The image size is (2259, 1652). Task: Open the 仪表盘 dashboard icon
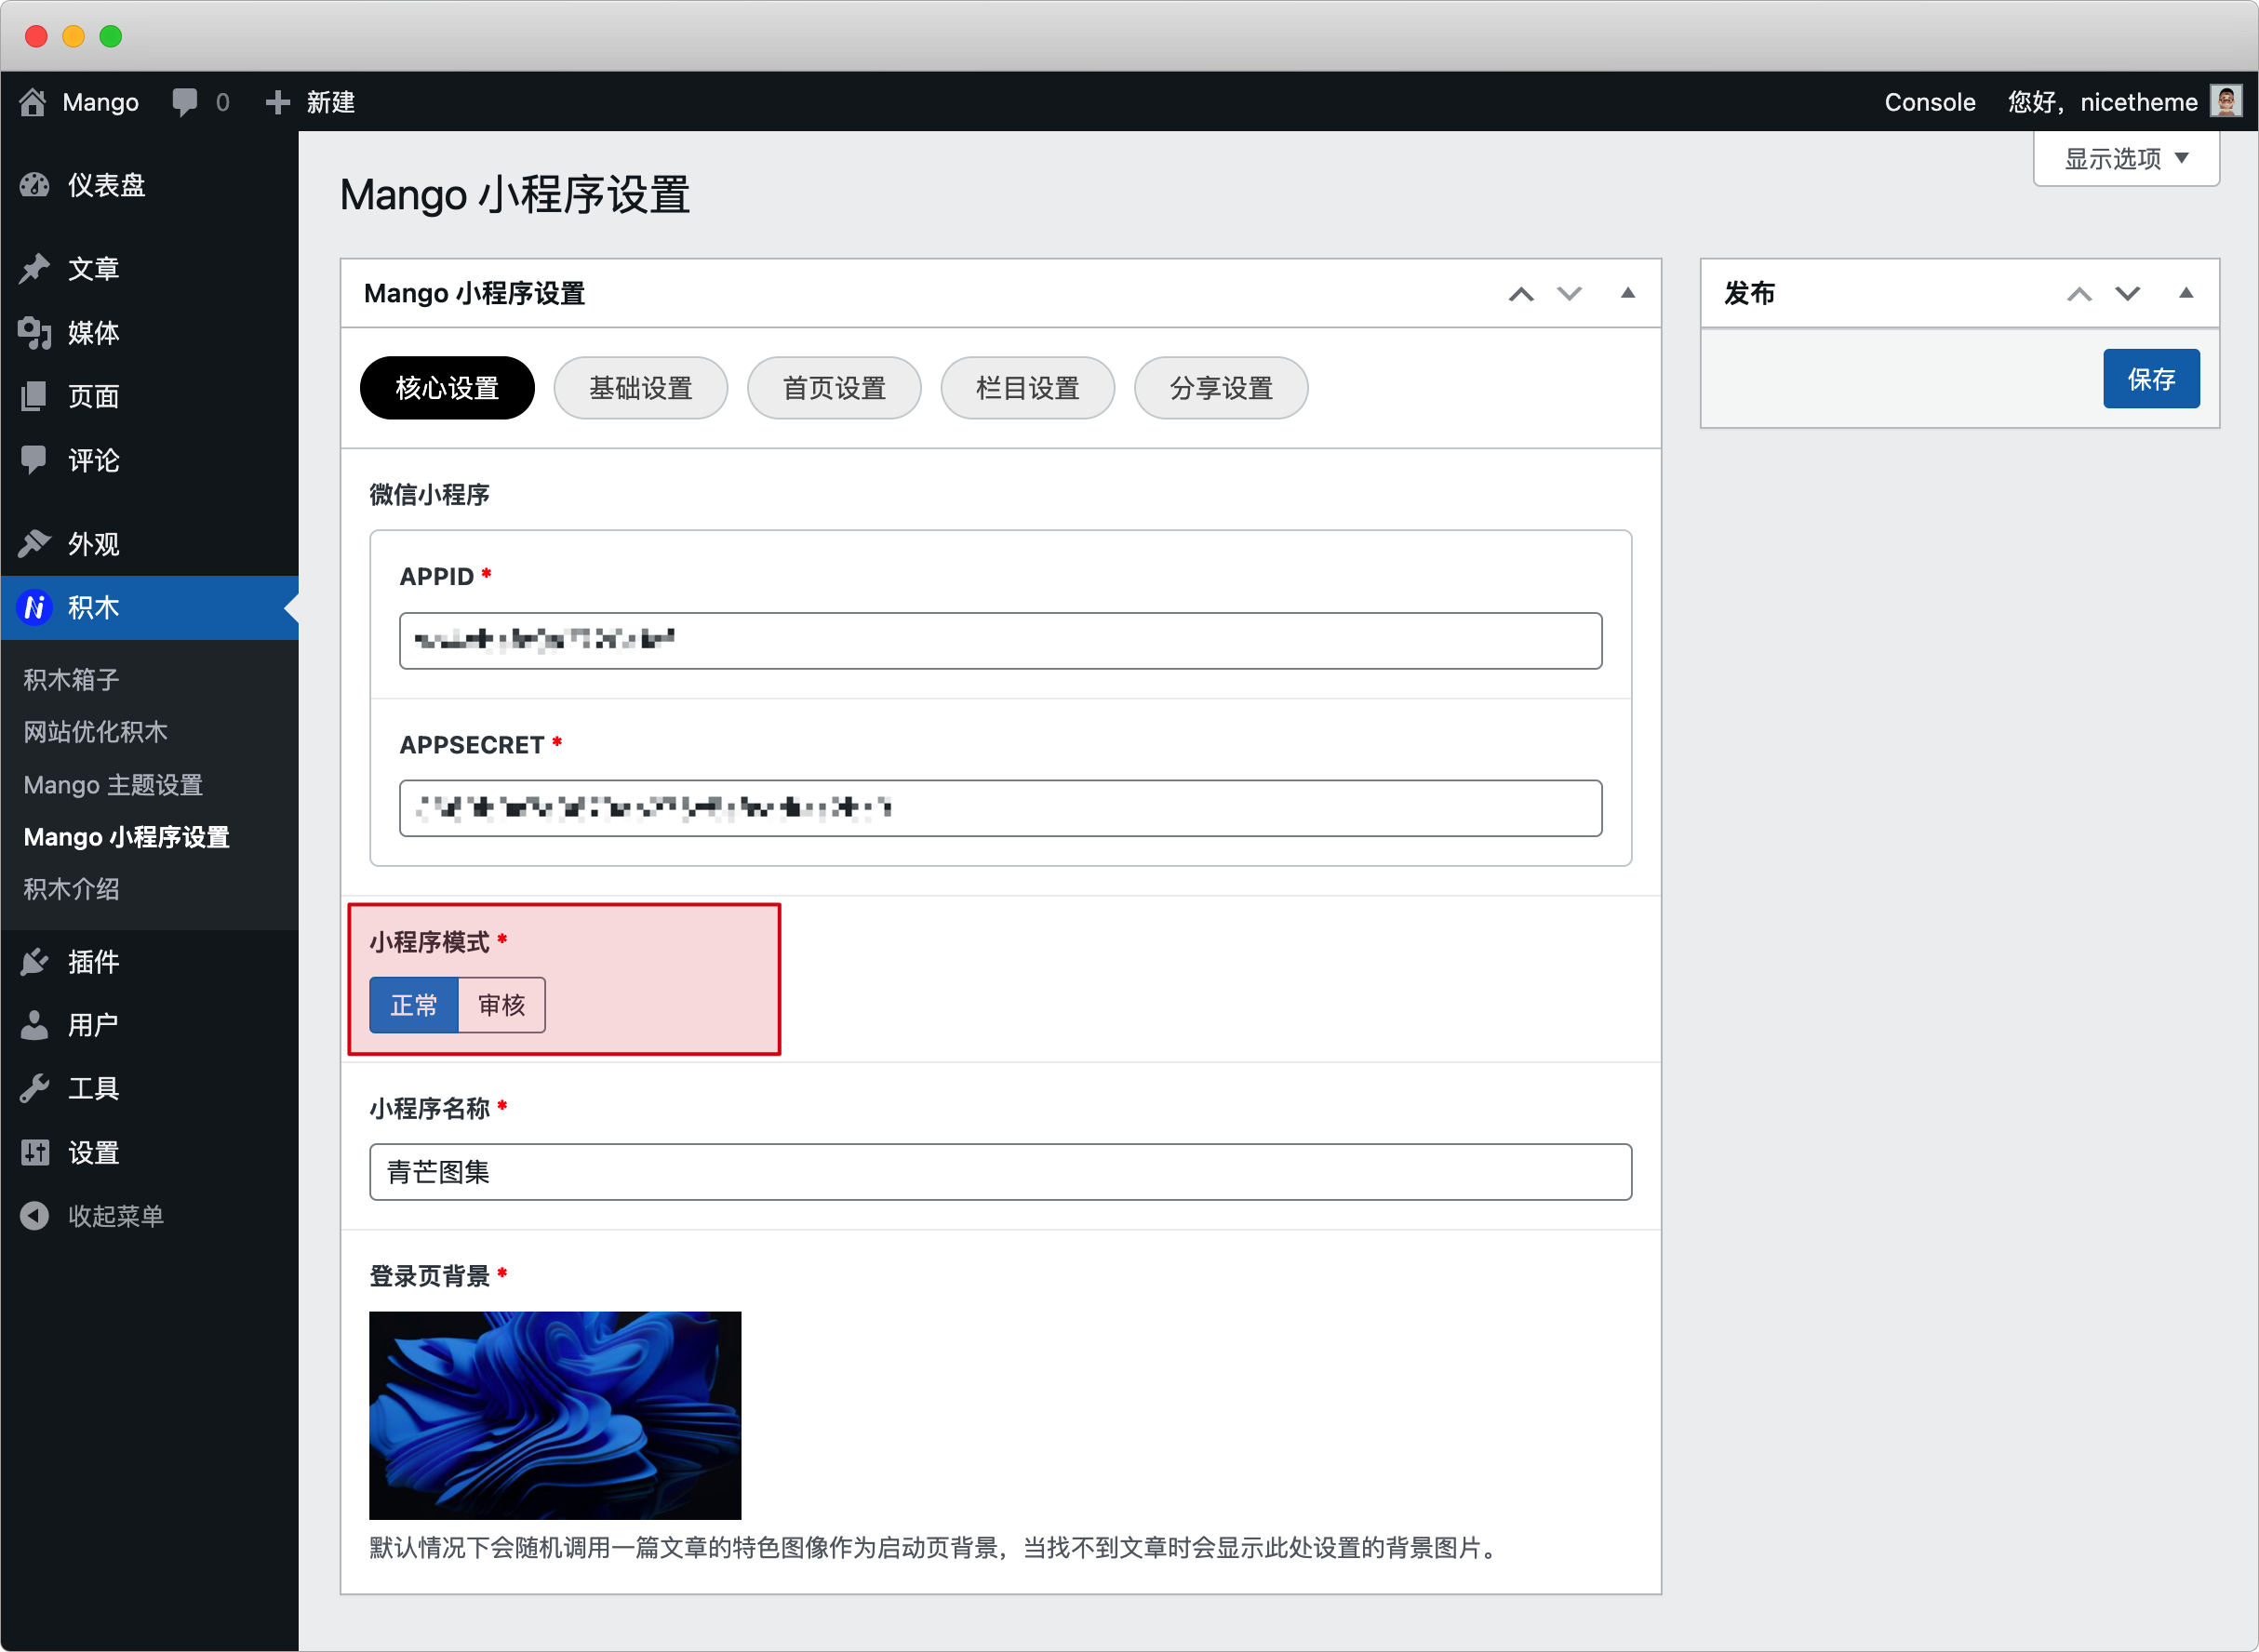pyautogui.click(x=35, y=185)
